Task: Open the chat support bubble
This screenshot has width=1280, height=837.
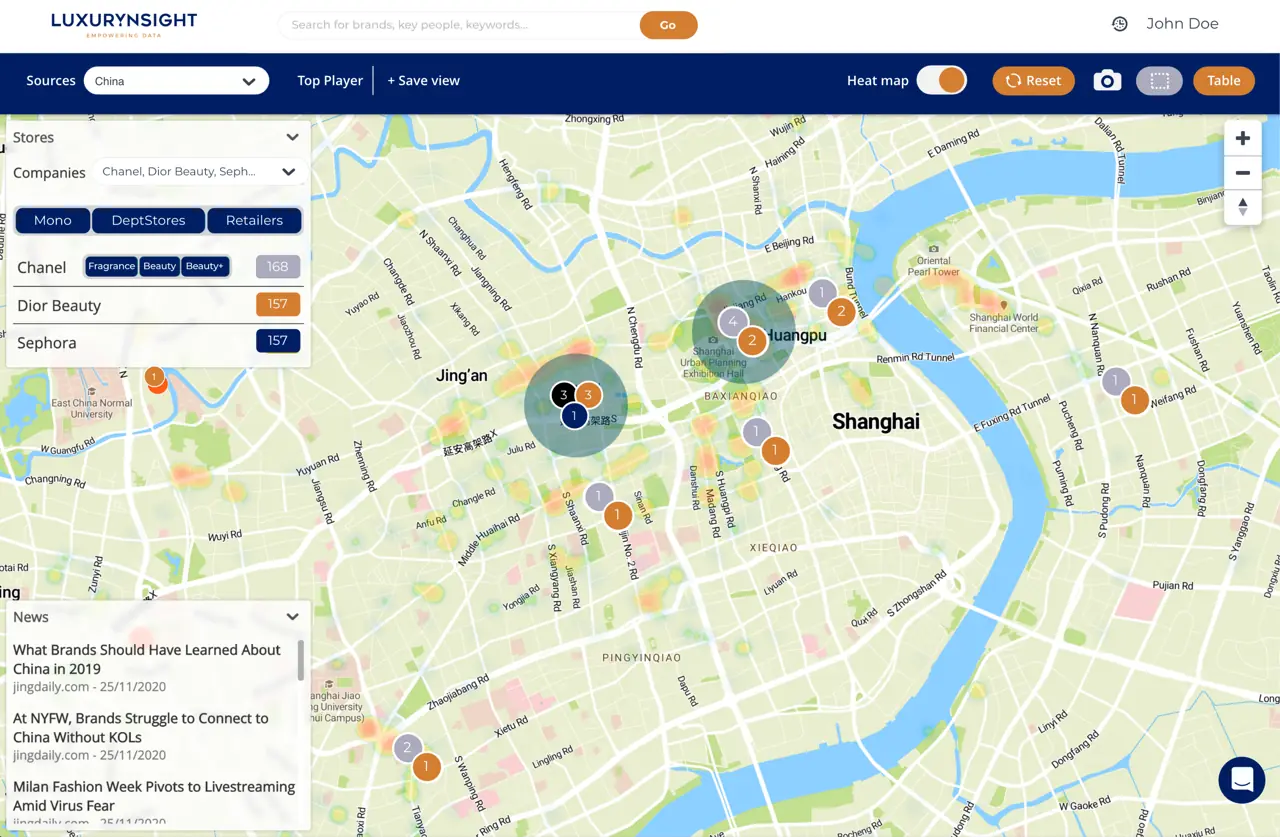Action: point(1242,780)
